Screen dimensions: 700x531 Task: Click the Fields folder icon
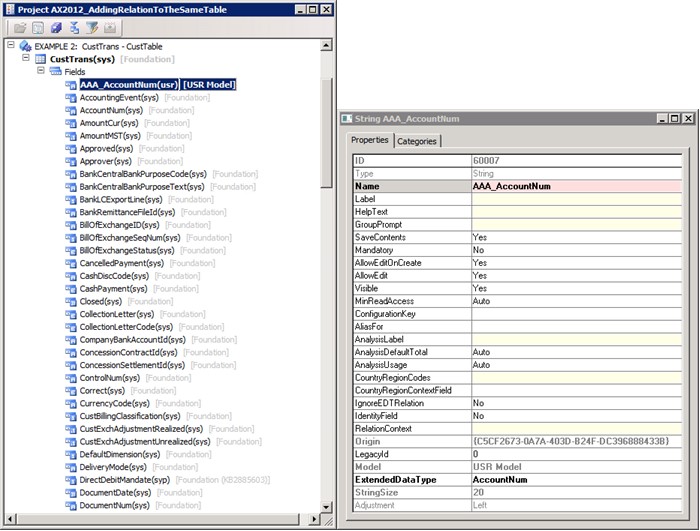coord(55,72)
